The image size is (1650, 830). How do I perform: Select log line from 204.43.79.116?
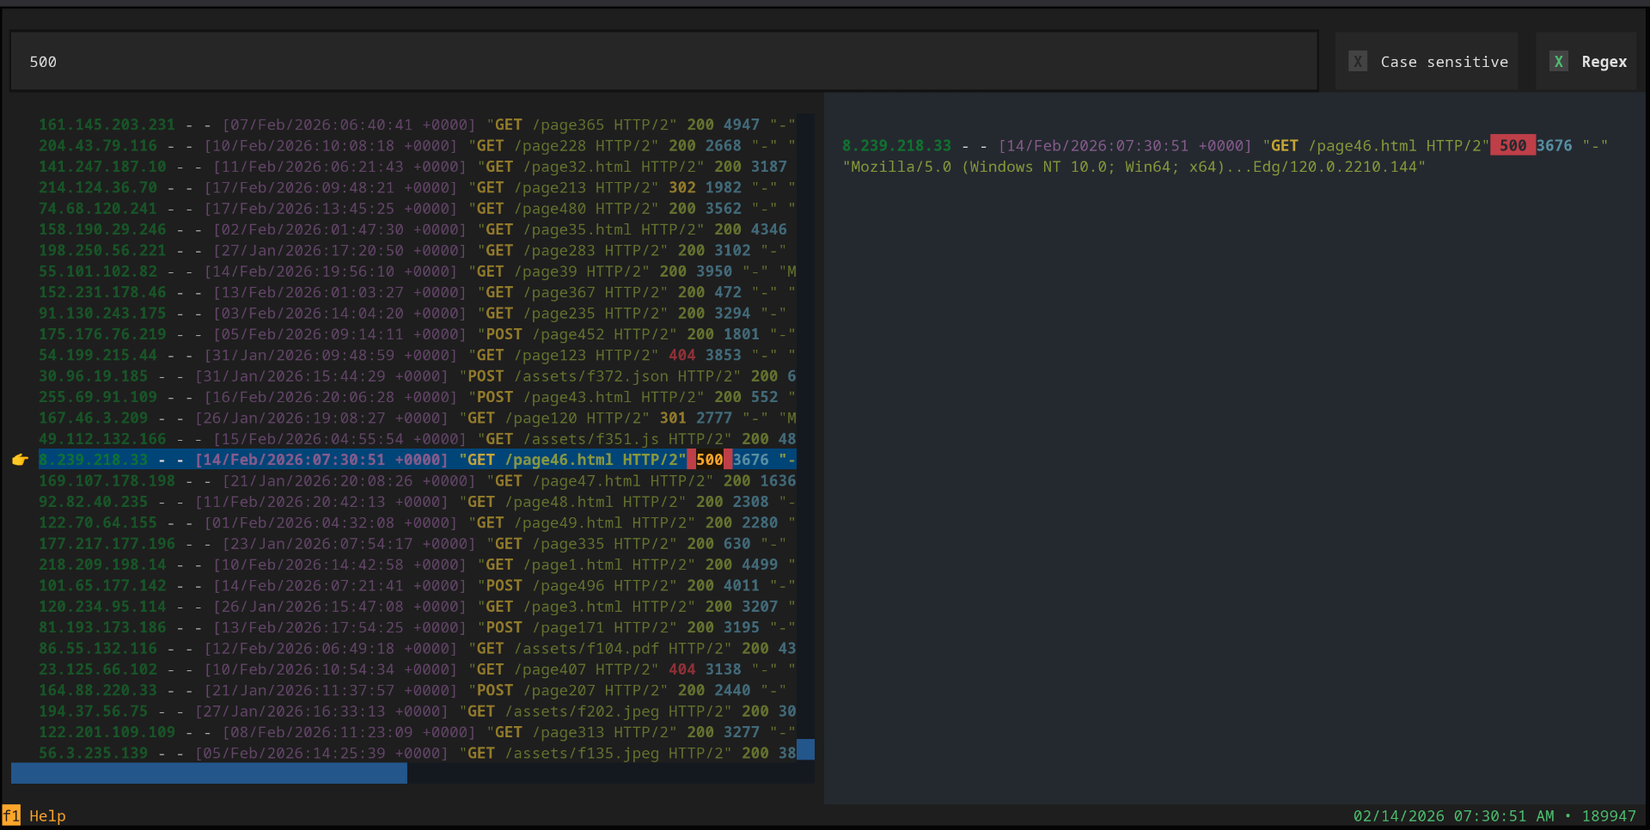pyautogui.click(x=417, y=146)
